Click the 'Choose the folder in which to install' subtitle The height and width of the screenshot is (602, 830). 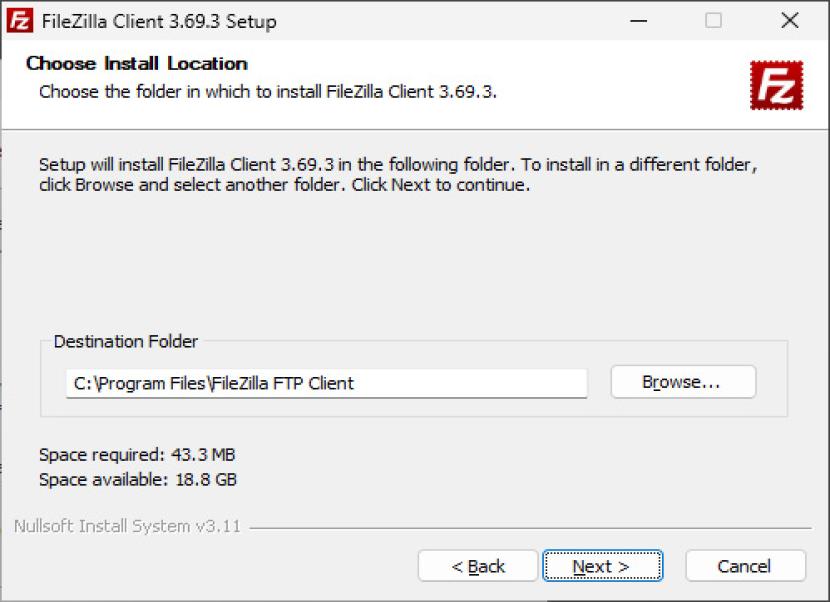[268, 92]
